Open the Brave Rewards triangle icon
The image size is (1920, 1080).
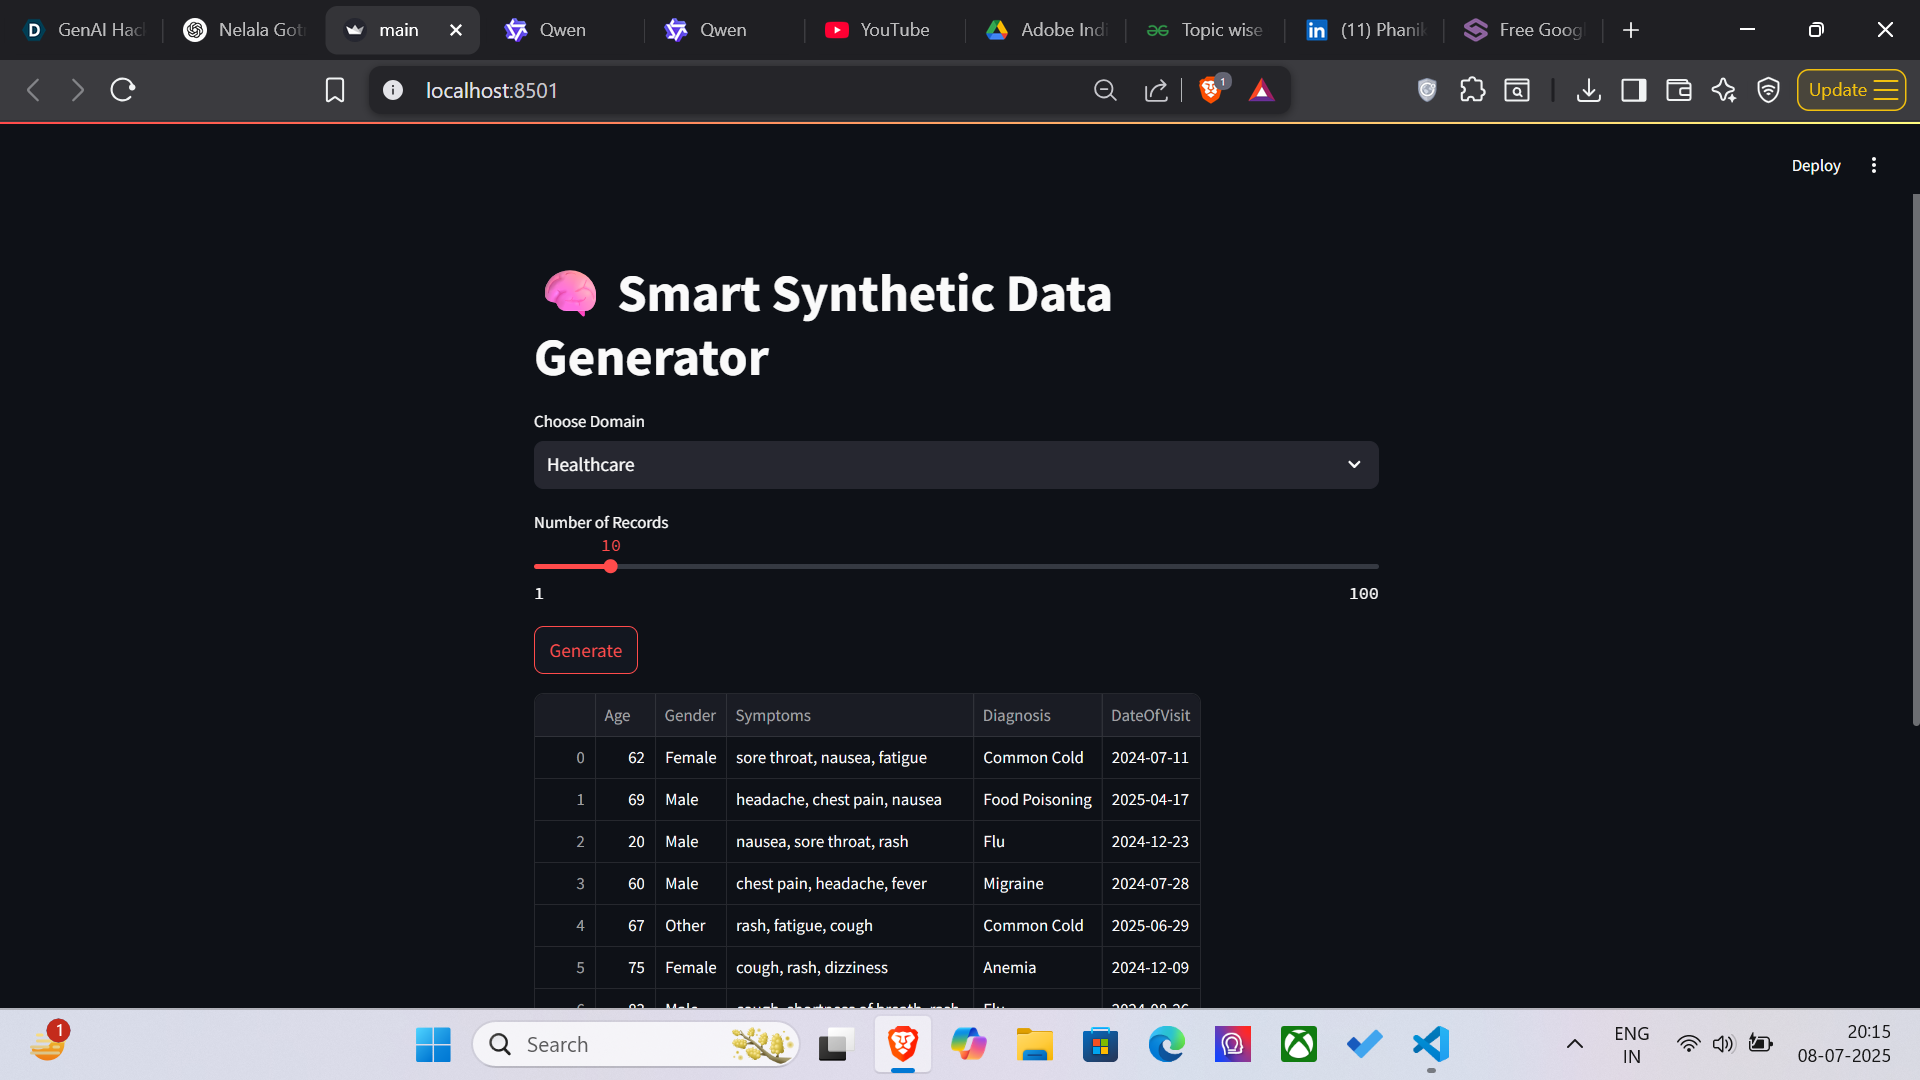tap(1261, 91)
